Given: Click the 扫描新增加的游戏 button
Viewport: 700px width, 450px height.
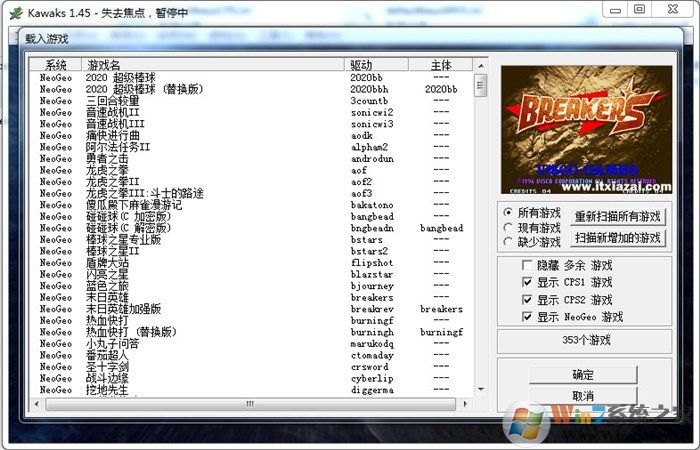Looking at the screenshot, I should [x=618, y=238].
